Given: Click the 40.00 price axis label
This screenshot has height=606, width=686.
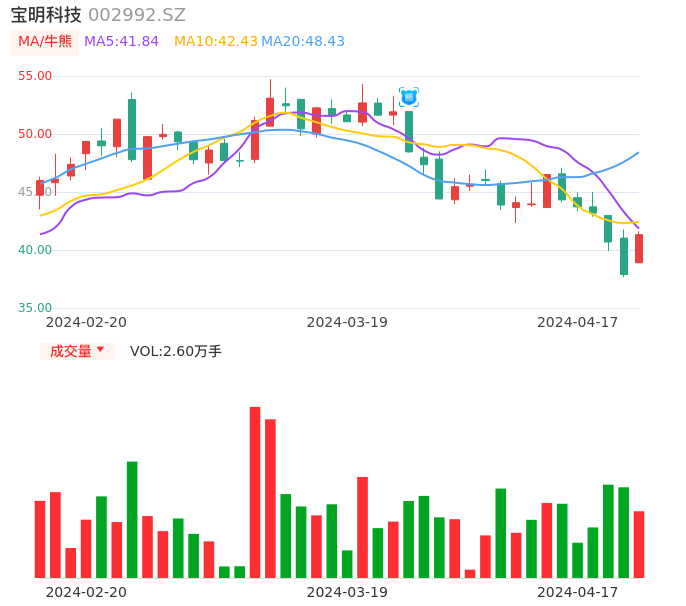Looking at the screenshot, I should [x=35, y=250].
